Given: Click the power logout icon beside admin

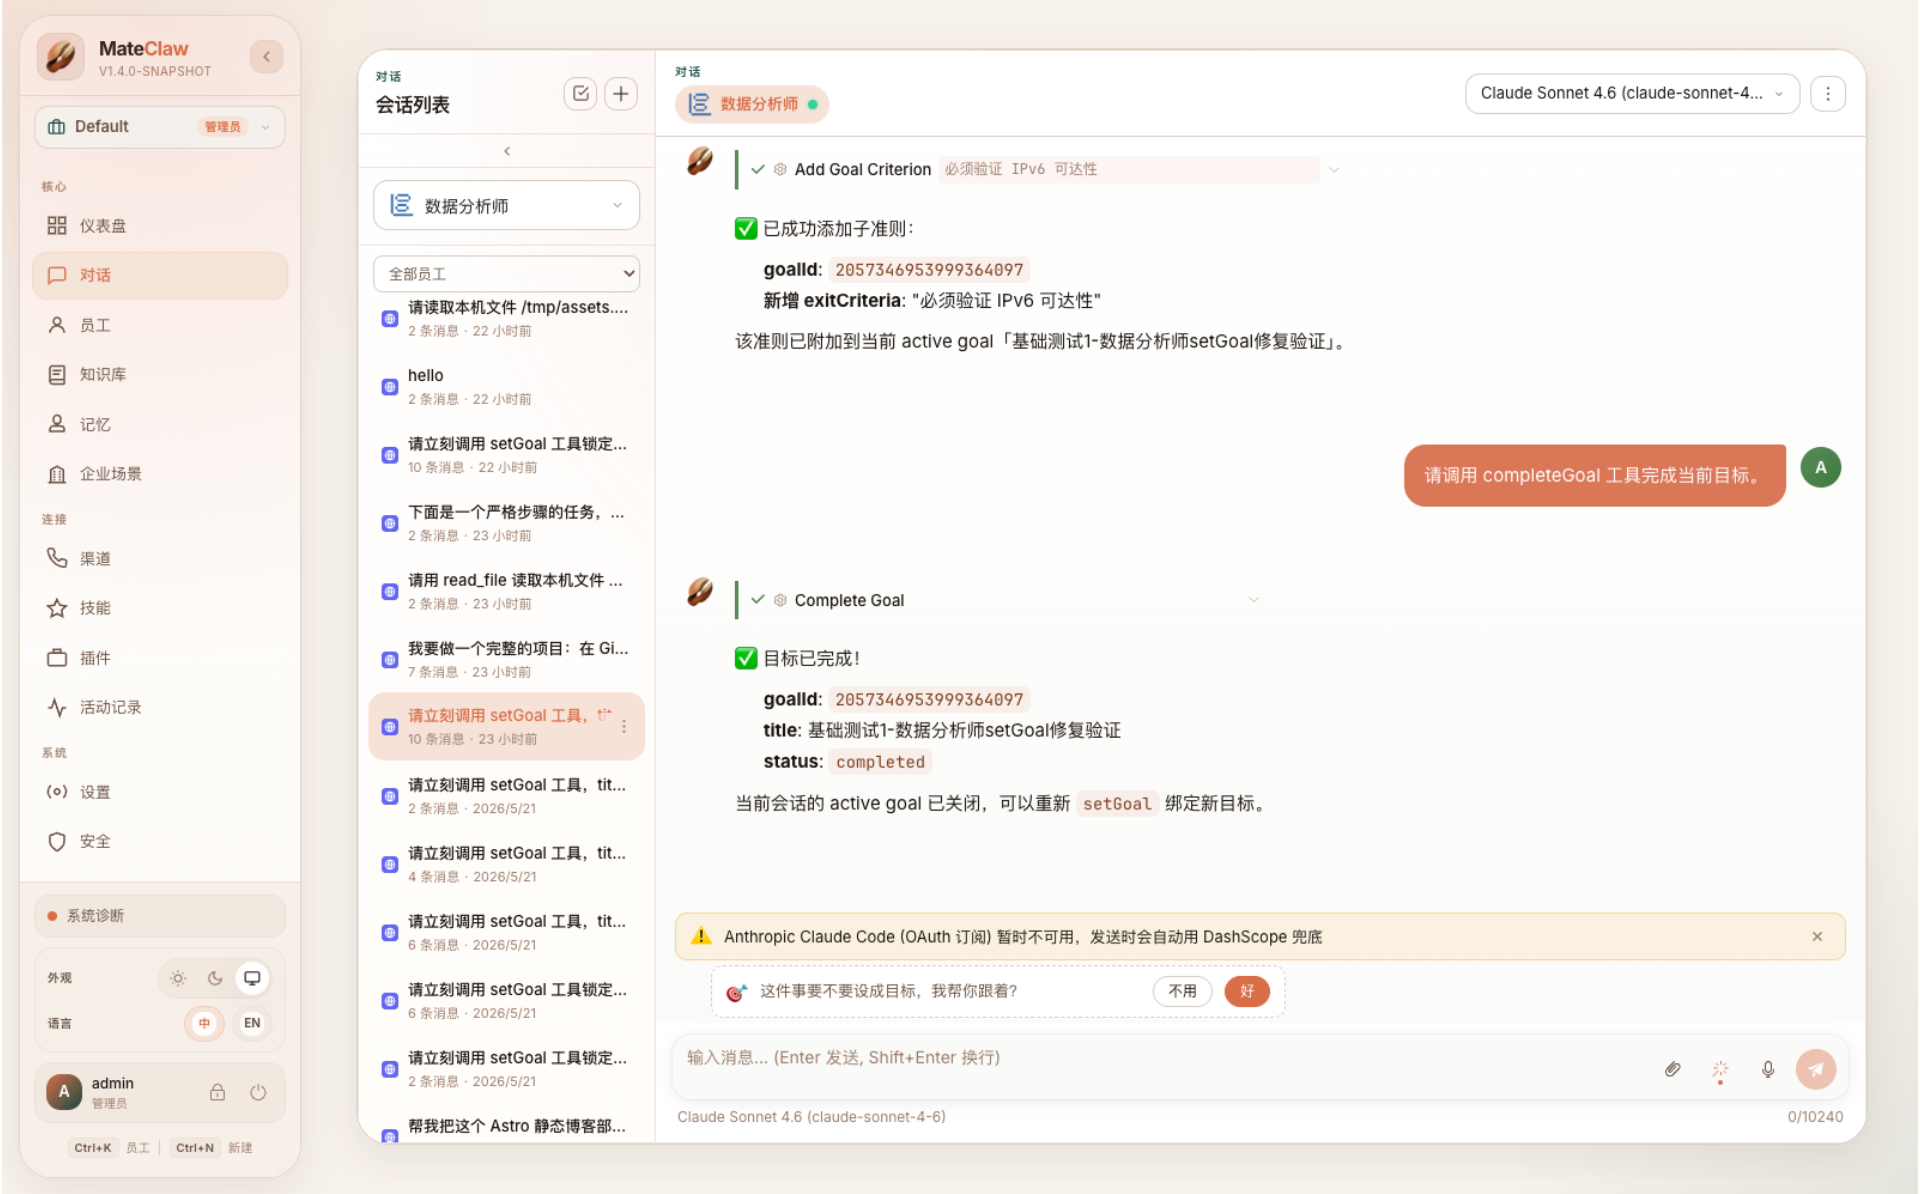Looking at the screenshot, I should pyautogui.click(x=258, y=1092).
